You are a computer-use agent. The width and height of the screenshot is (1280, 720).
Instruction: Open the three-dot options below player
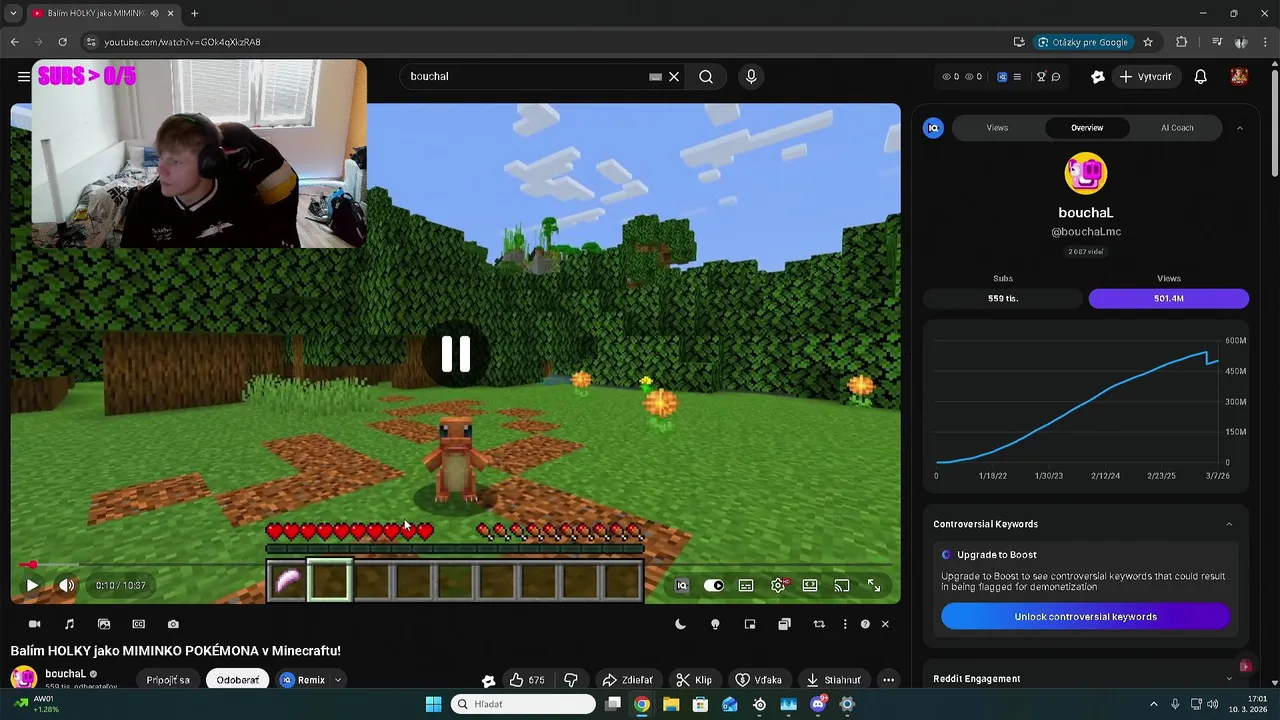(845, 624)
